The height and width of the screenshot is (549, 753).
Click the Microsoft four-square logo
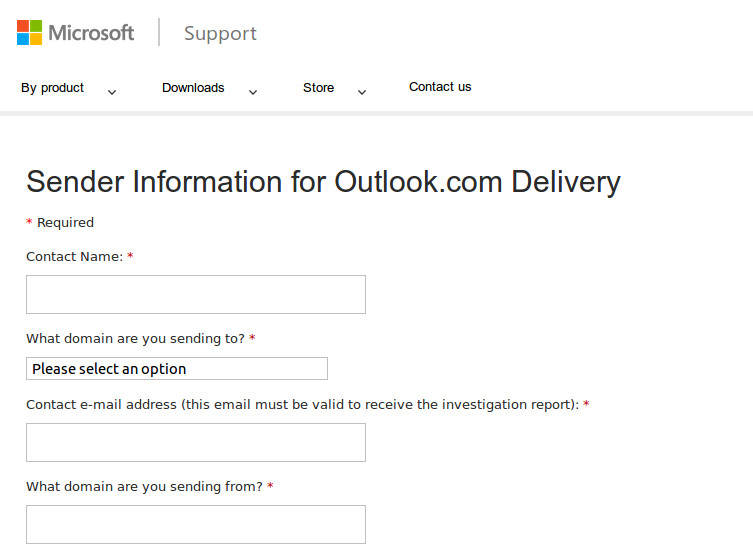point(29,33)
